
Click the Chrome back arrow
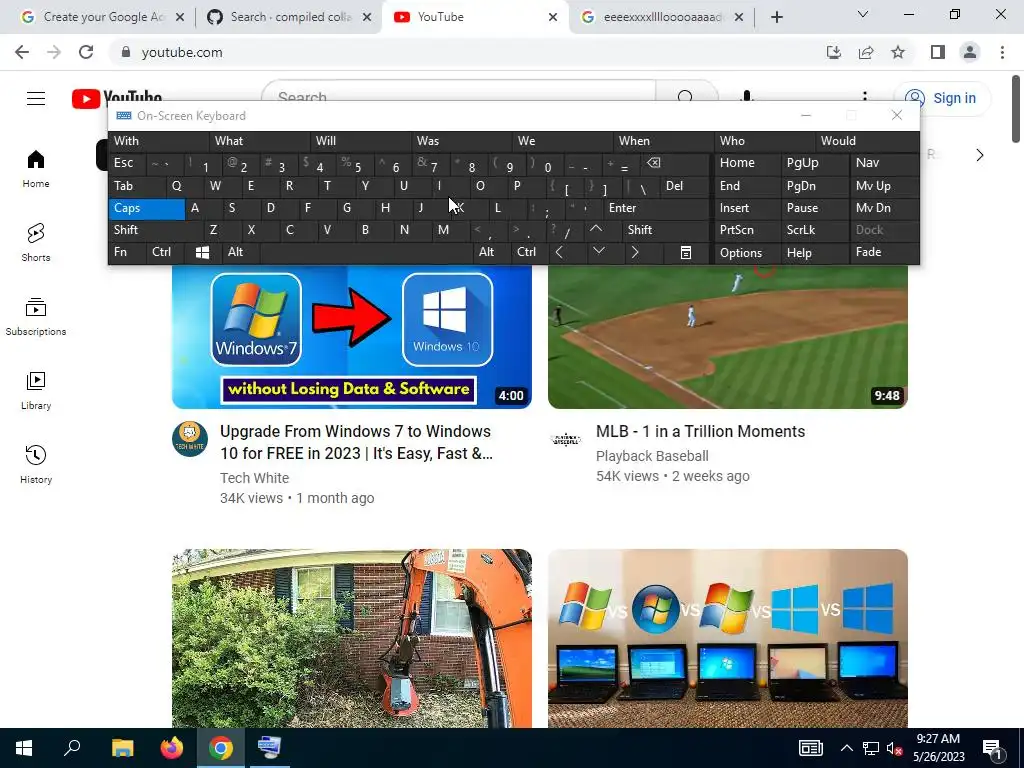coord(22,52)
